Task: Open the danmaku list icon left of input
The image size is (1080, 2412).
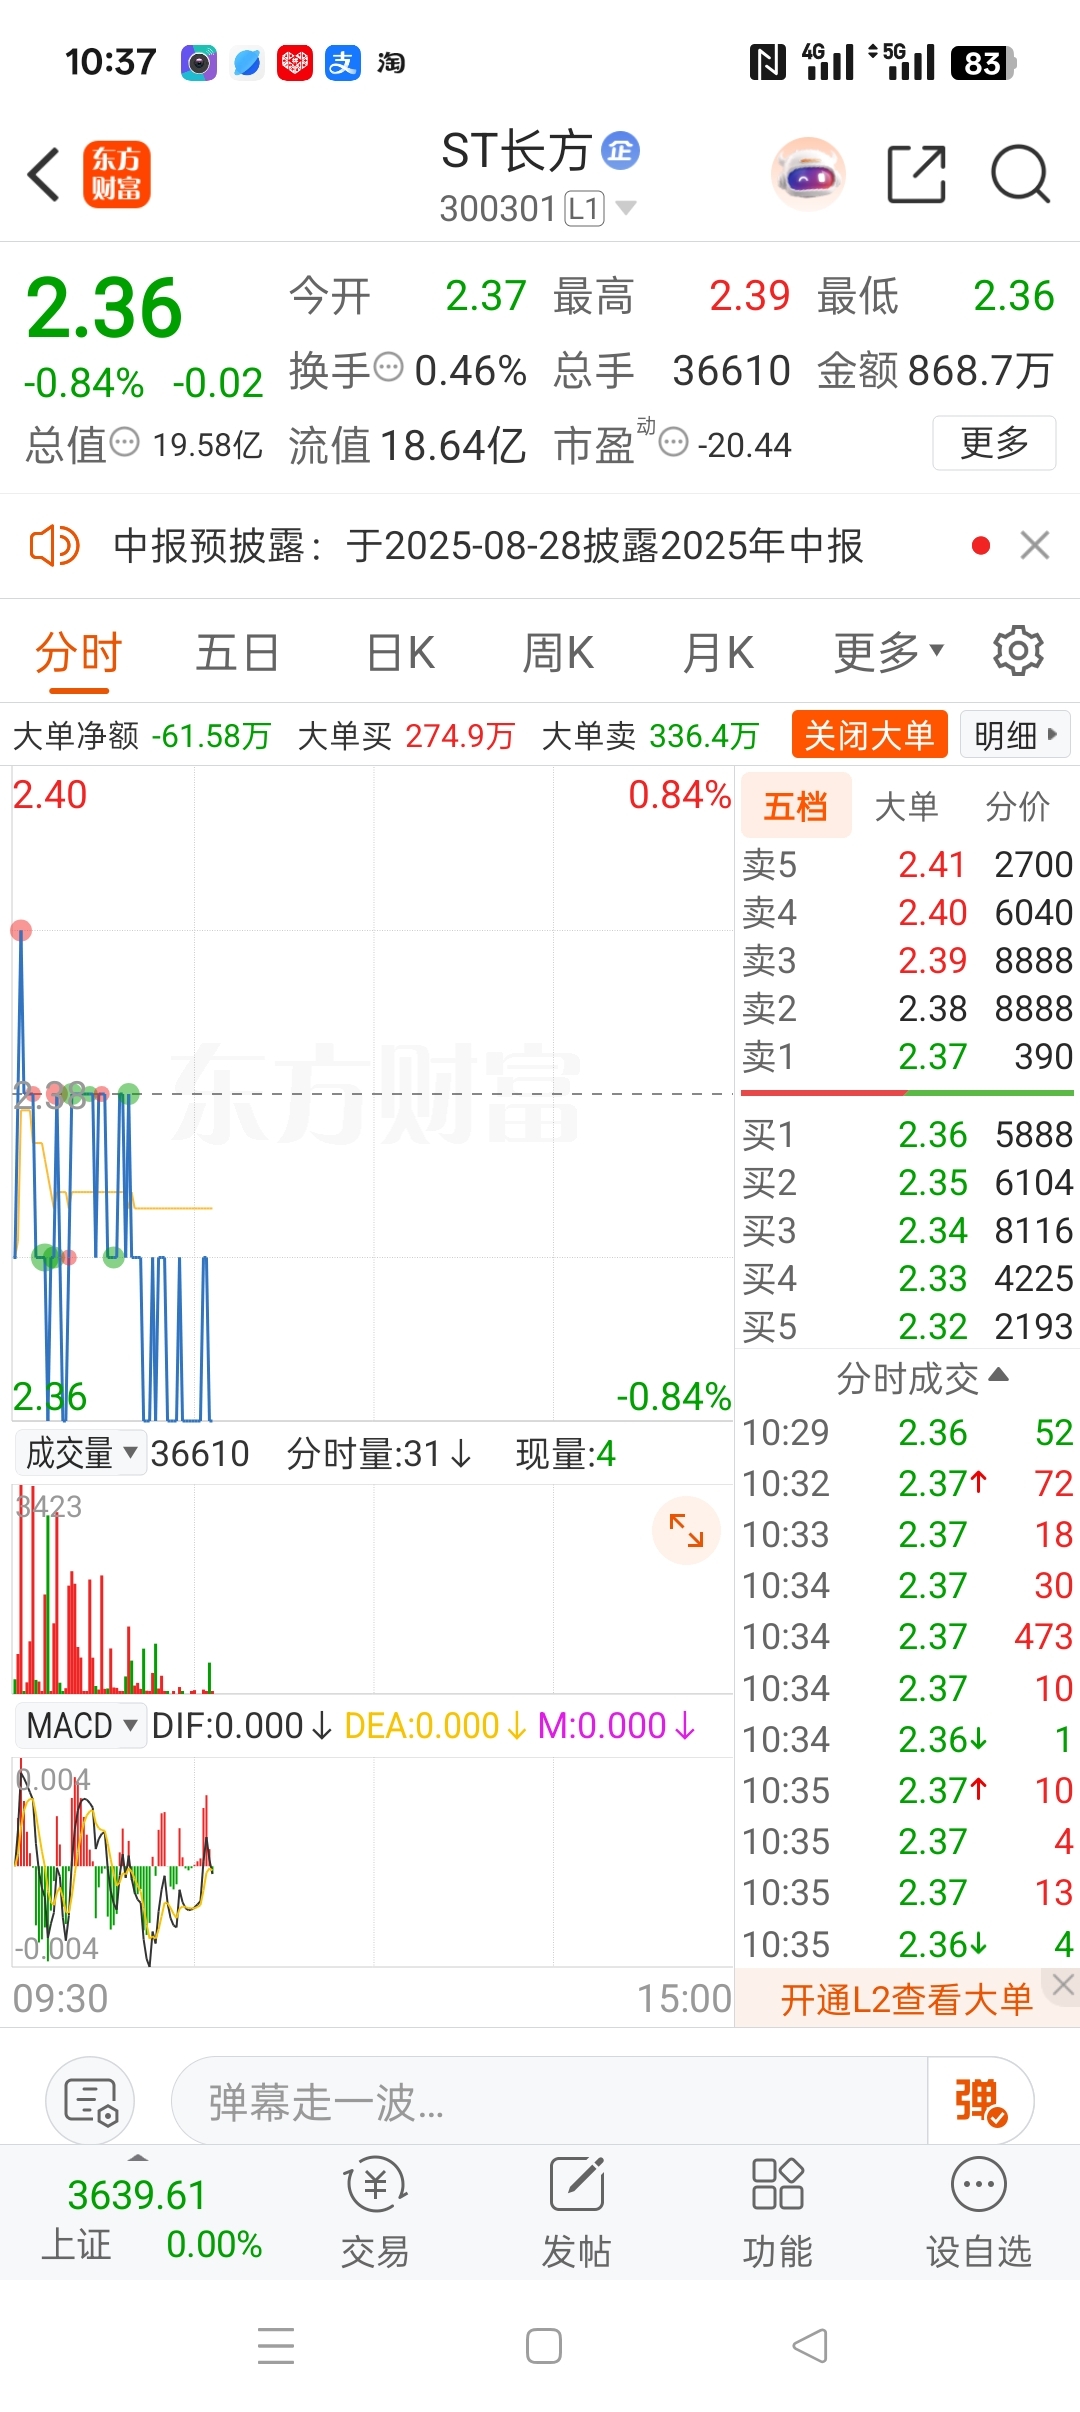Action: [91, 2101]
